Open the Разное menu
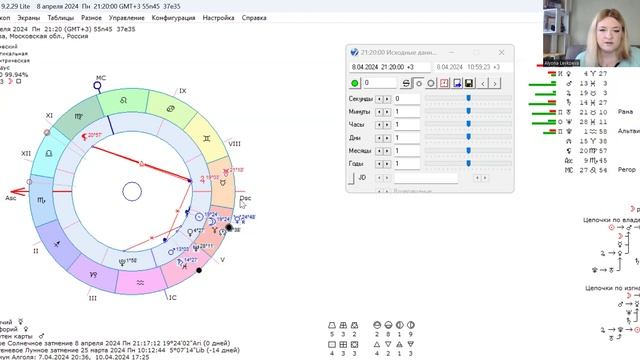This screenshot has width=640, height=360. [91, 18]
